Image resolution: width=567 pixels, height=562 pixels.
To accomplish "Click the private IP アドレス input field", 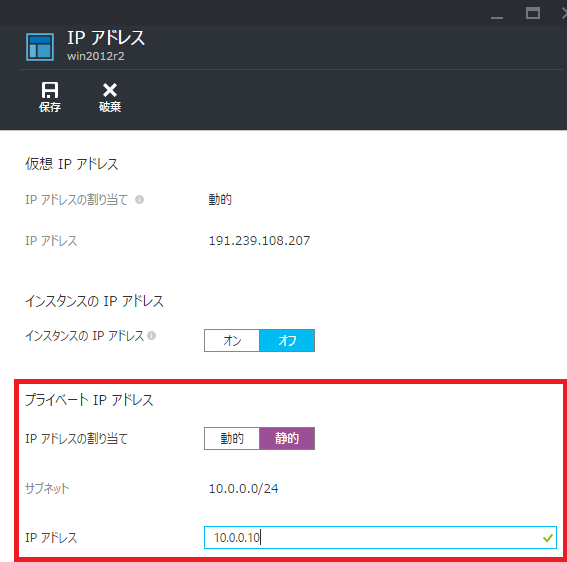I will click(380, 537).
